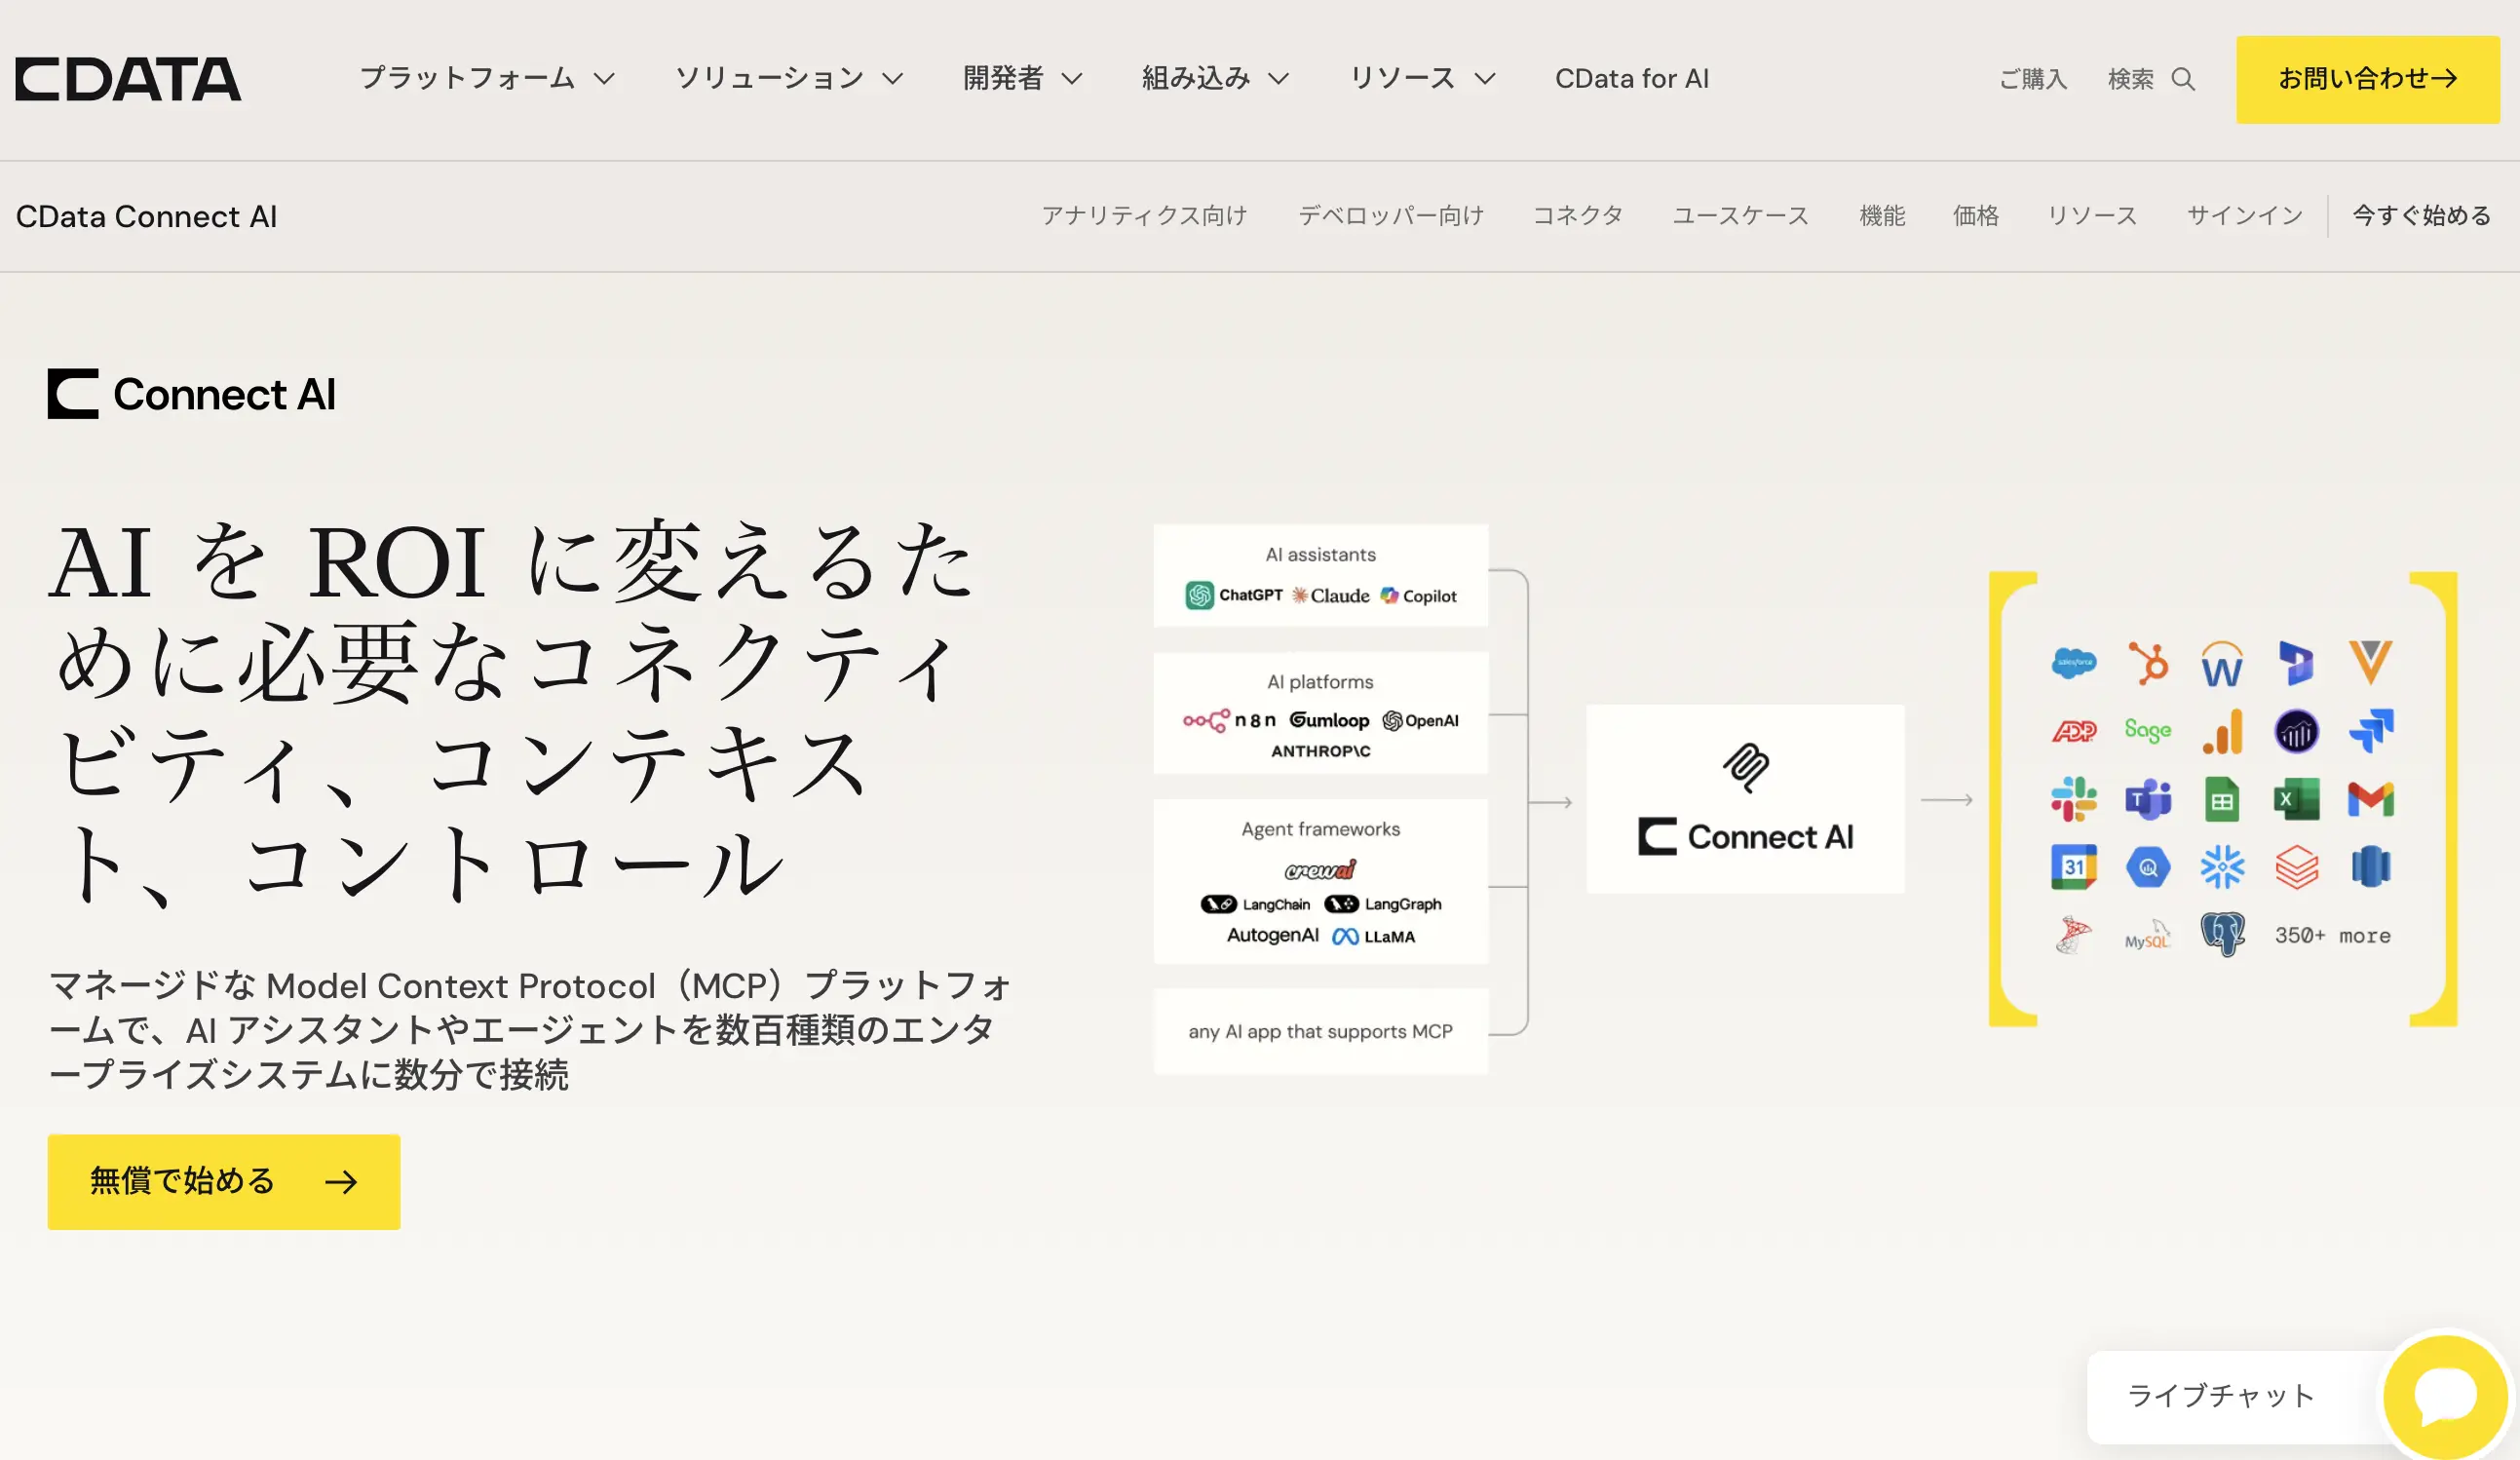The width and height of the screenshot is (2520, 1460).
Task: Open live chat via the yellow bubble icon
Action: [2445, 1395]
